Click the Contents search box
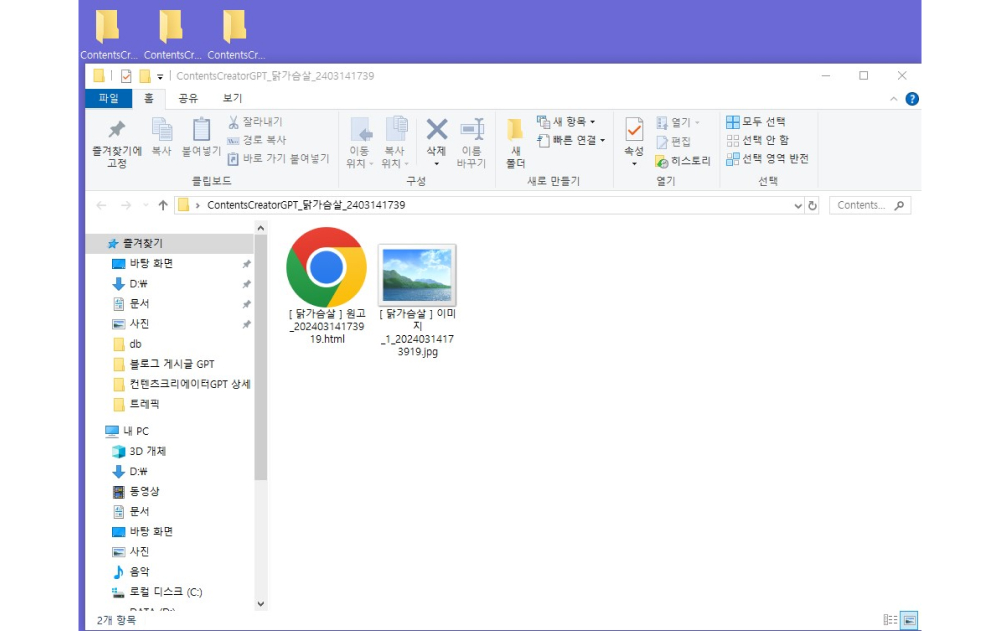Image resolution: width=1000 pixels, height=631 pixels. point(870,205)
